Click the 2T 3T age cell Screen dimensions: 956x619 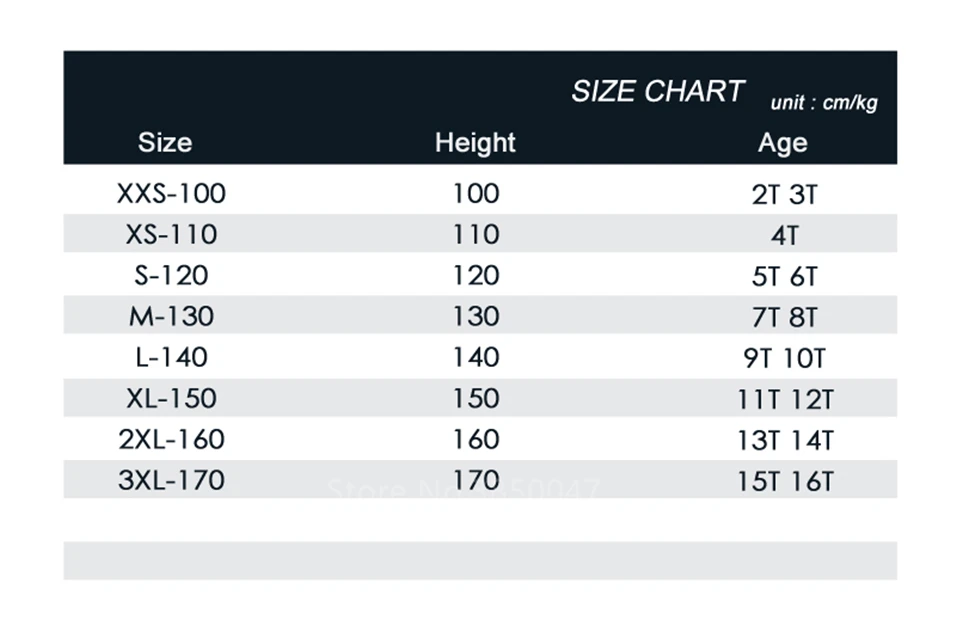coord(785,195)
